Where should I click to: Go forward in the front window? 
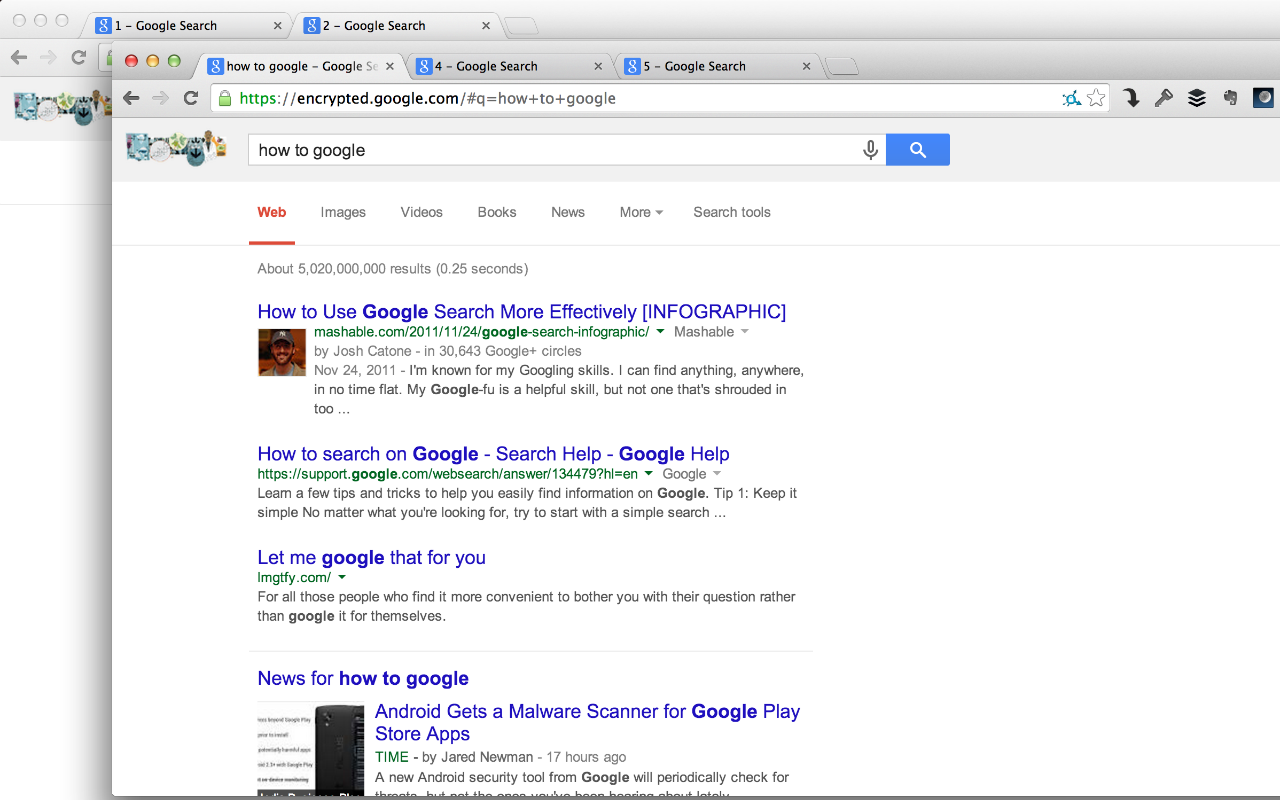click(x=161, y=98)
